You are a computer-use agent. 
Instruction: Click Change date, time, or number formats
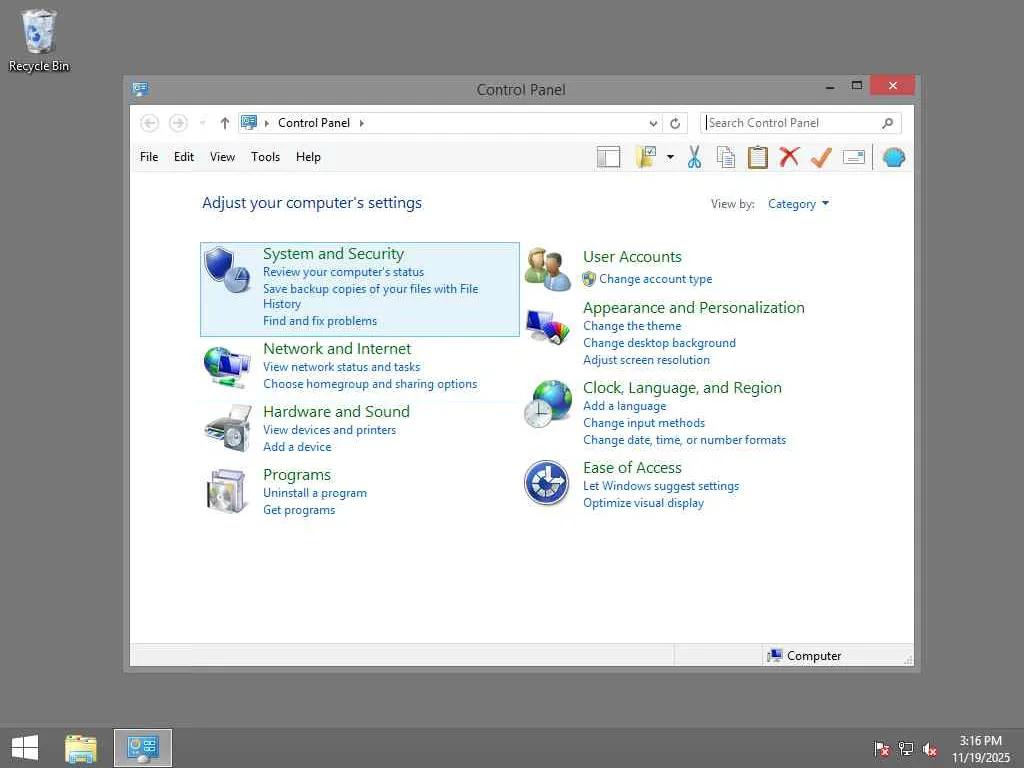pyautogui.click(x=684, y=440)
